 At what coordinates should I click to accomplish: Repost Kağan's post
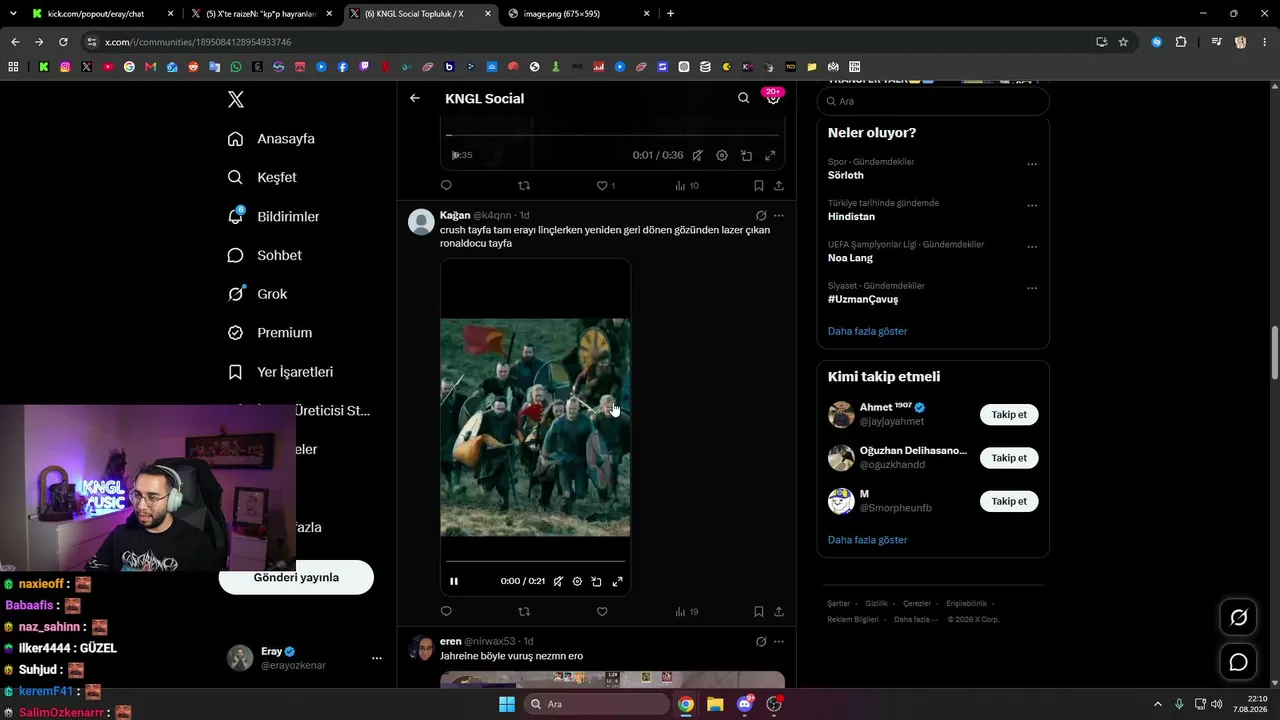(x=524, y=612)
